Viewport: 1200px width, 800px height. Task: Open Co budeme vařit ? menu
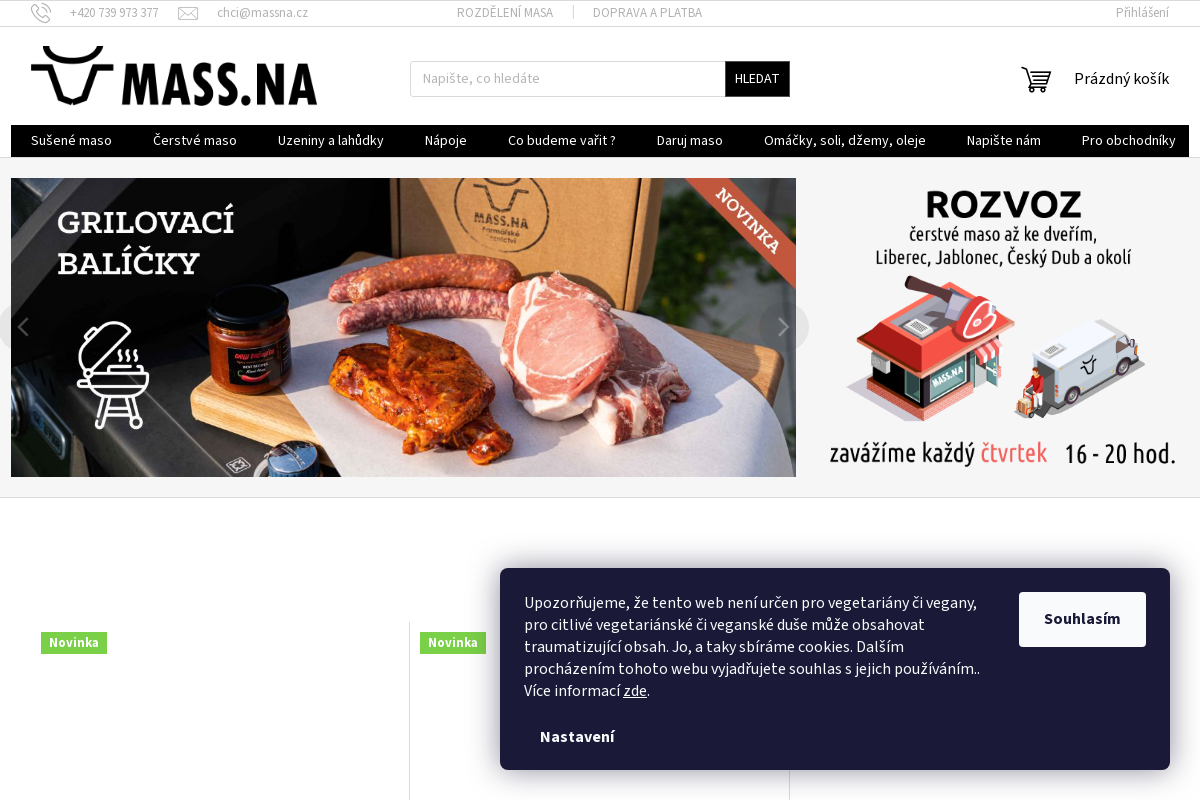[x=562, y=141]
